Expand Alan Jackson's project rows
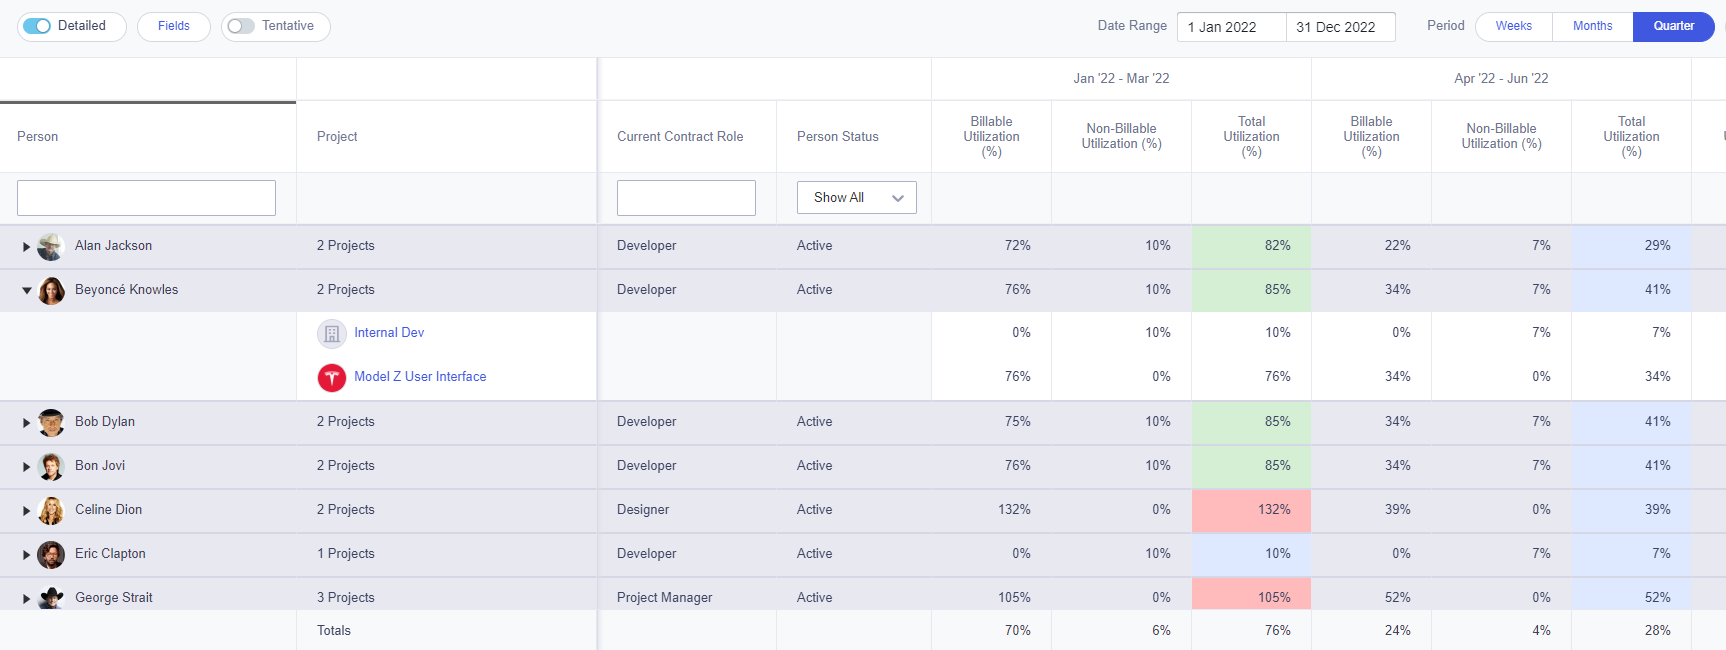1726x650 pixels. click(26, 246)
